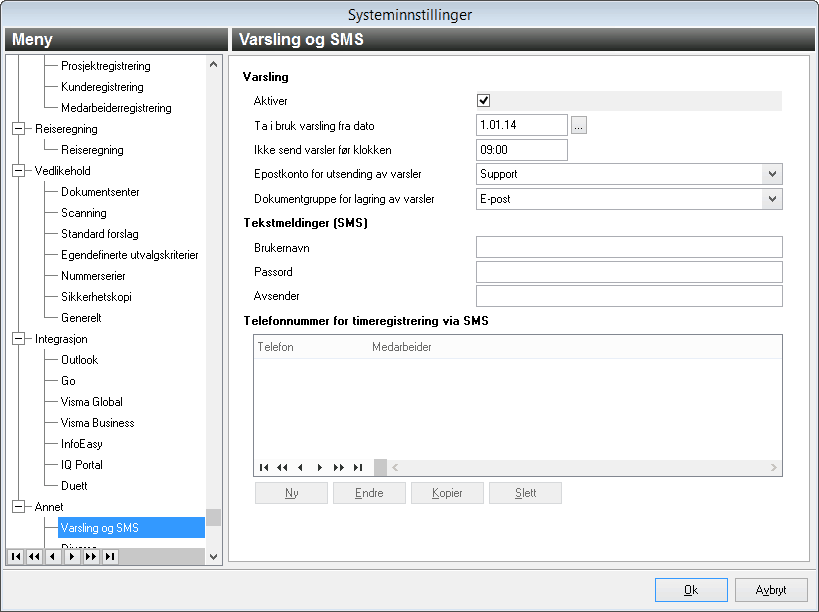Collapse the Annet tree node
This screenshot has width=819, height=612.
point(19,507)
